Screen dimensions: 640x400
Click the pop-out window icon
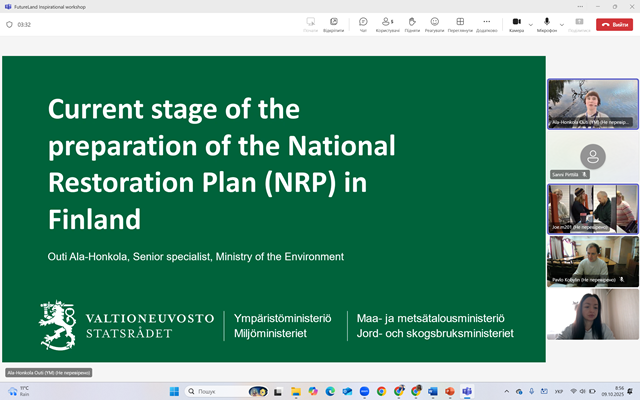click(335, 24)
